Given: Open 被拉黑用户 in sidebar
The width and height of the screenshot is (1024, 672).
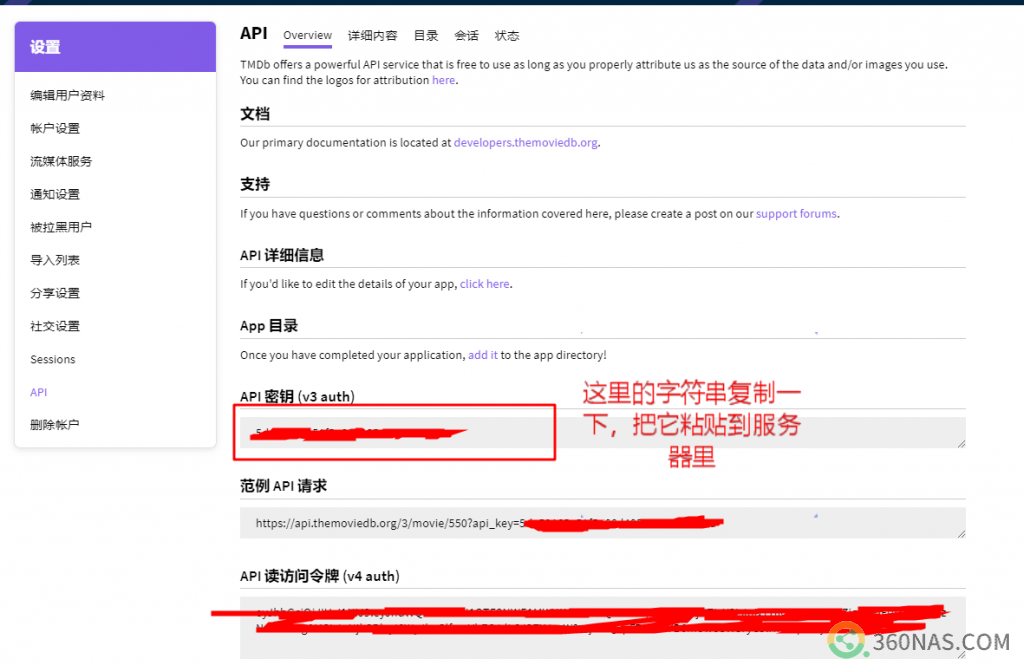Looking at the screenshot, I should pos(61,227).
